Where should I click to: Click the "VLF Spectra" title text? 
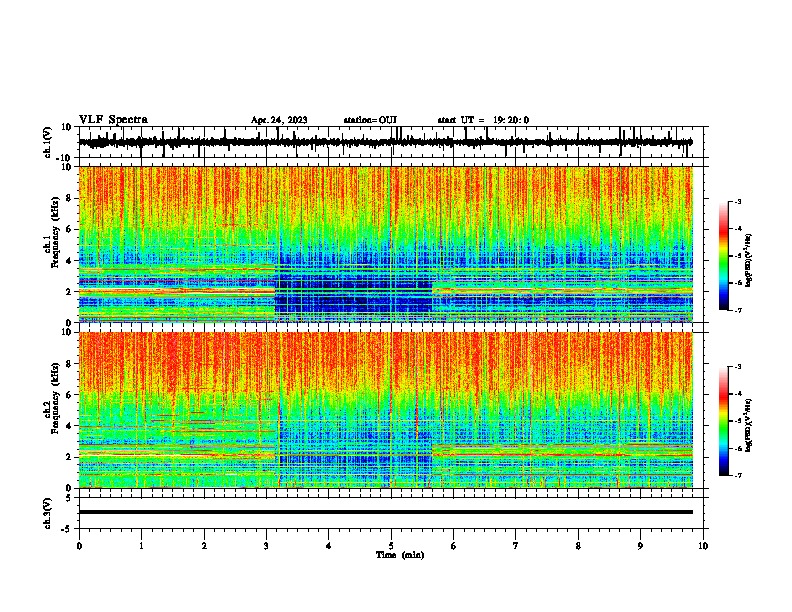(113, 120)
